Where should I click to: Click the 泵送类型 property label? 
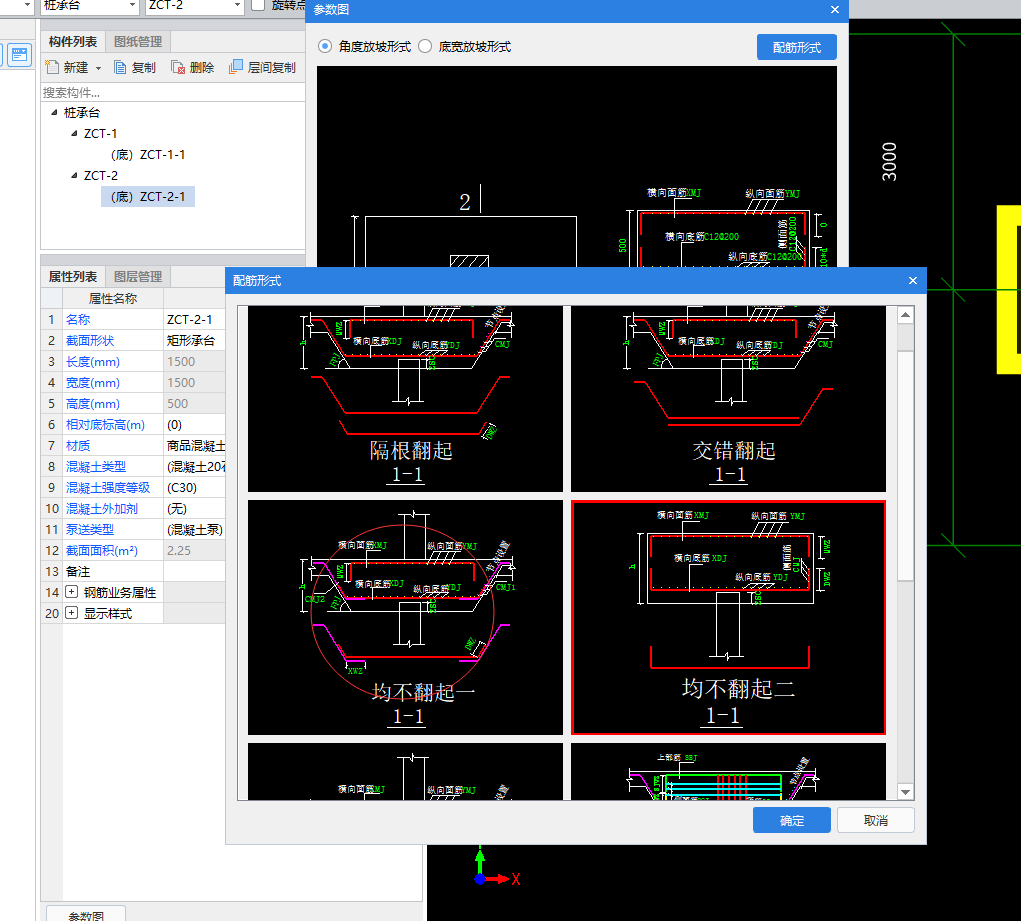(90, 529)
